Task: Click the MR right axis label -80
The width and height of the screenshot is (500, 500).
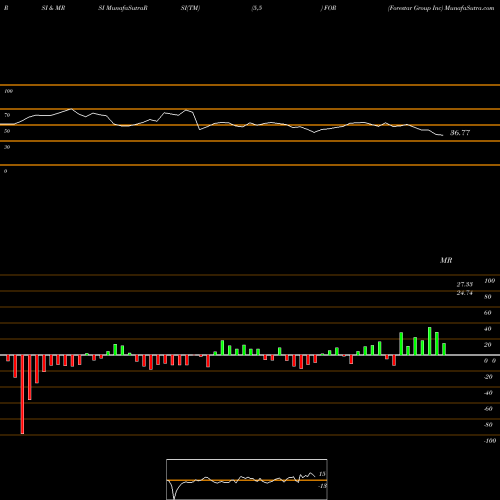Action: (488, 425)
